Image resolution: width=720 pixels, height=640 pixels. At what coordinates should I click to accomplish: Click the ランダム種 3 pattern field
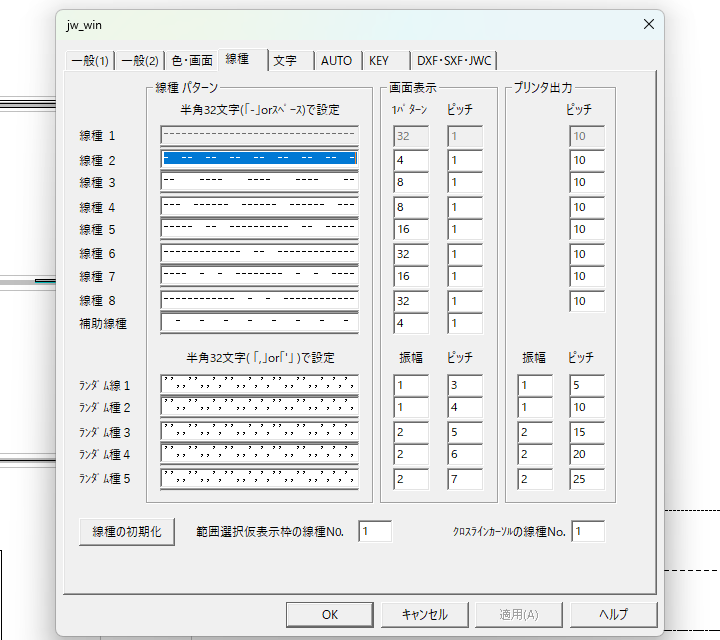click(x=259, y=431)
